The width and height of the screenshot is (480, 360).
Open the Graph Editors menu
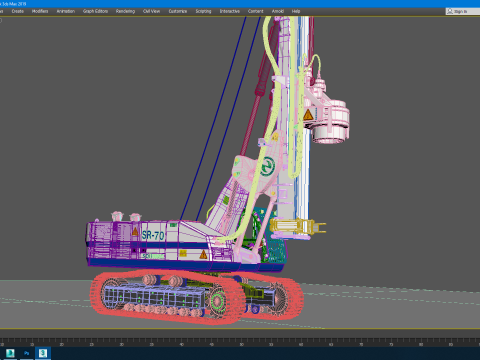tap(95, 11)
